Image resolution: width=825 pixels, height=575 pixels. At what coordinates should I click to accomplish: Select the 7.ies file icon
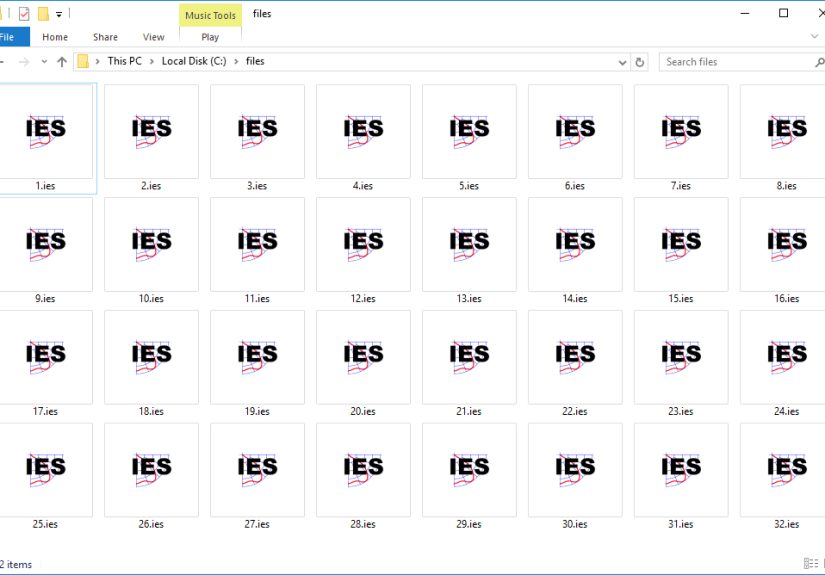pyautogui.click(x=681, y=132)
